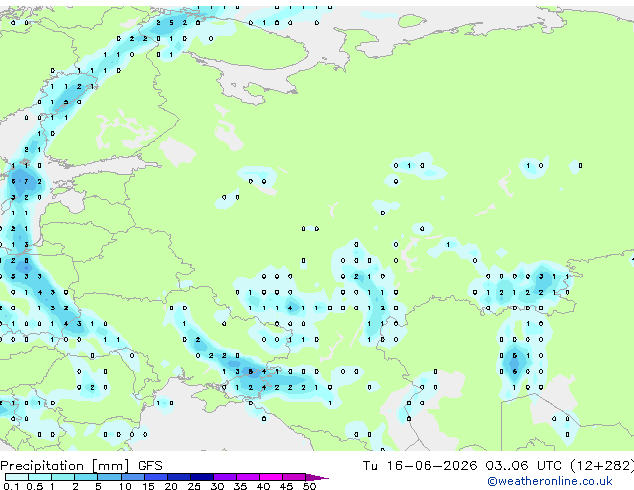634x490 pixels.
Task: Pick the 45–50 mm legend color swatch
Action: pyautogui.click(x=294, y=477)
